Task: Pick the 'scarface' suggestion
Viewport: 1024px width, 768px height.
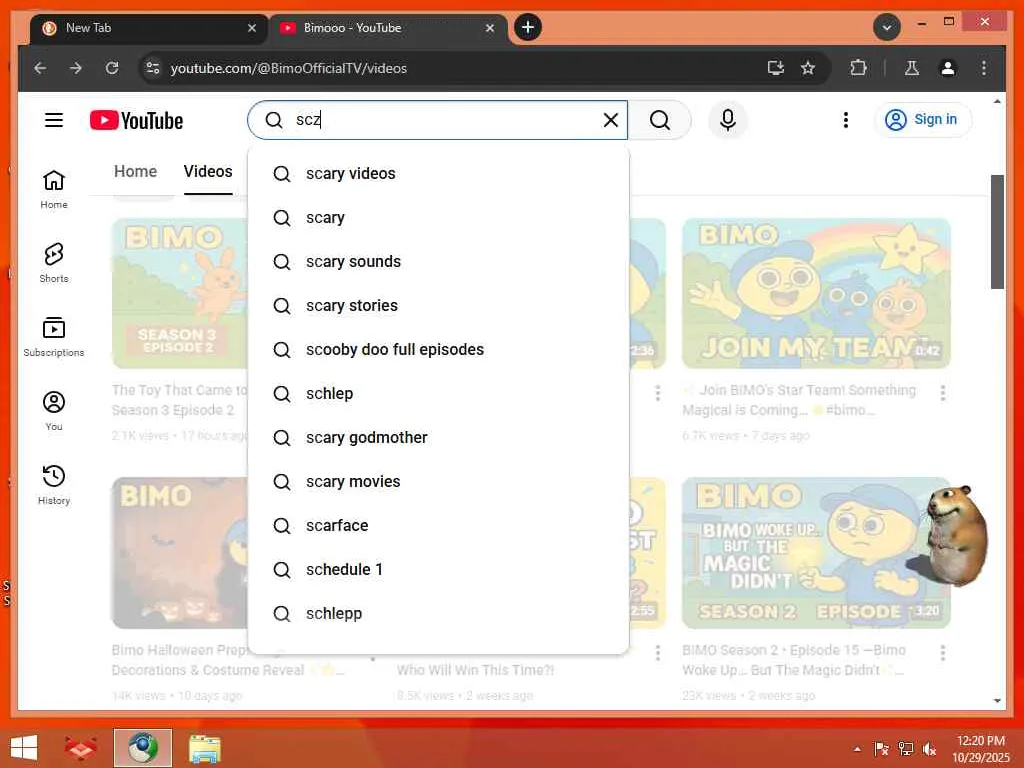Action: 438,526
